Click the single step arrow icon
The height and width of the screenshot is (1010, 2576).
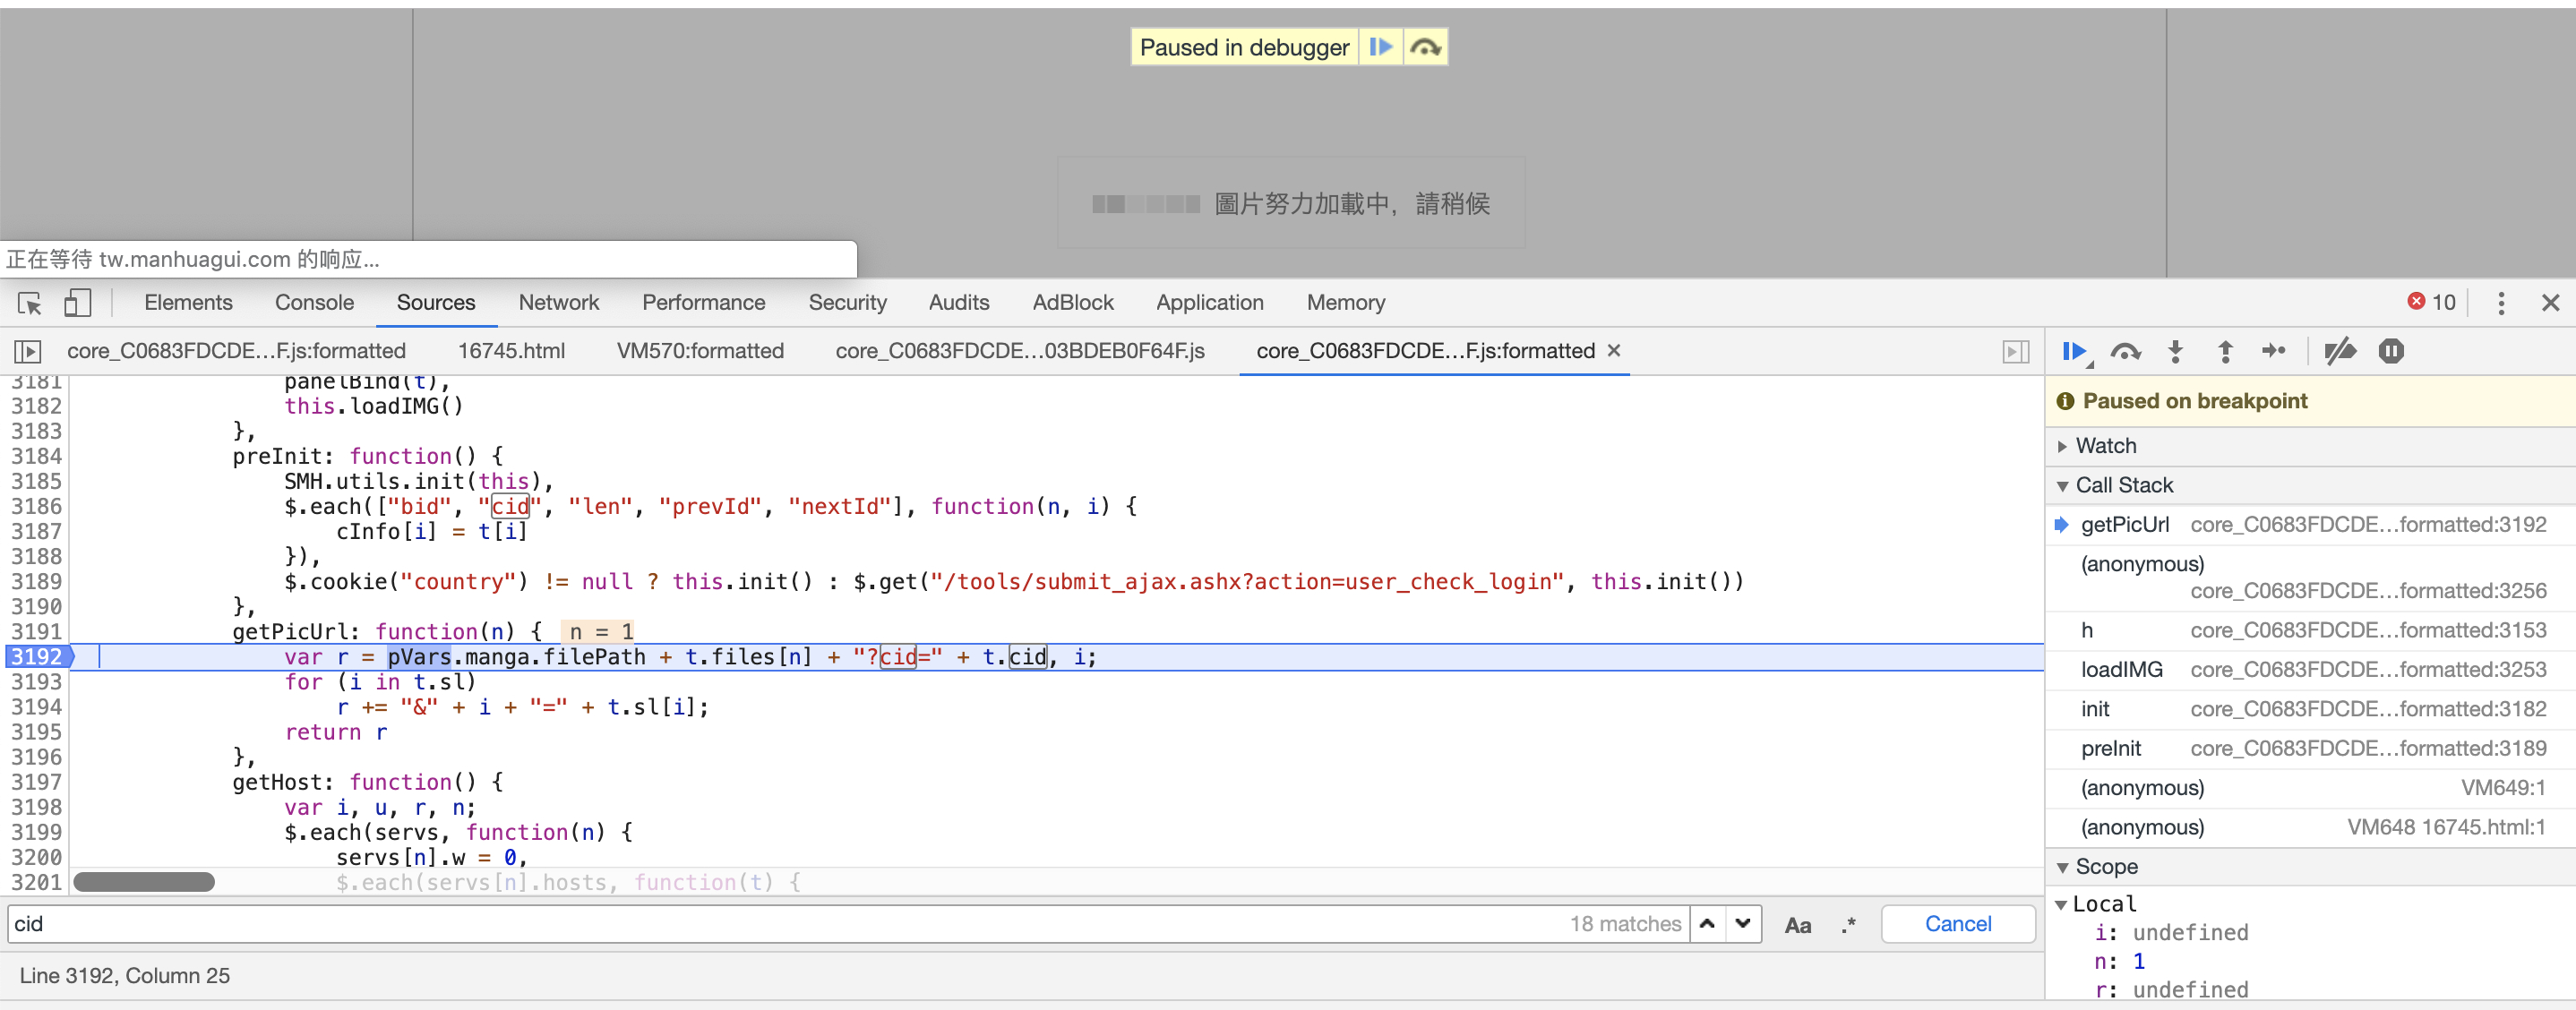(x=2274, y=351)
